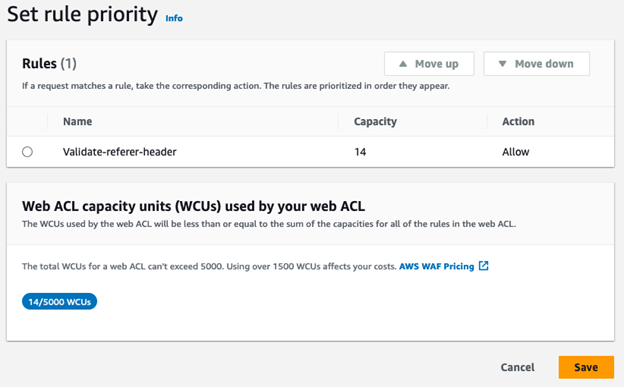The width and height of the screenshot is (624, 387).
Task: Save the rule priority settings
Action: tap(586, 367)
